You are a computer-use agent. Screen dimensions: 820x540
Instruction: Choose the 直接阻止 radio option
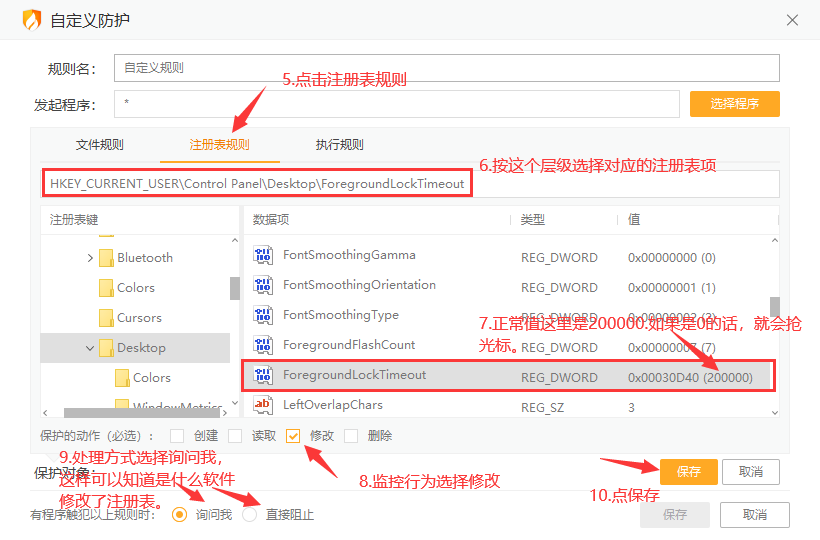(x=250, y=514)
